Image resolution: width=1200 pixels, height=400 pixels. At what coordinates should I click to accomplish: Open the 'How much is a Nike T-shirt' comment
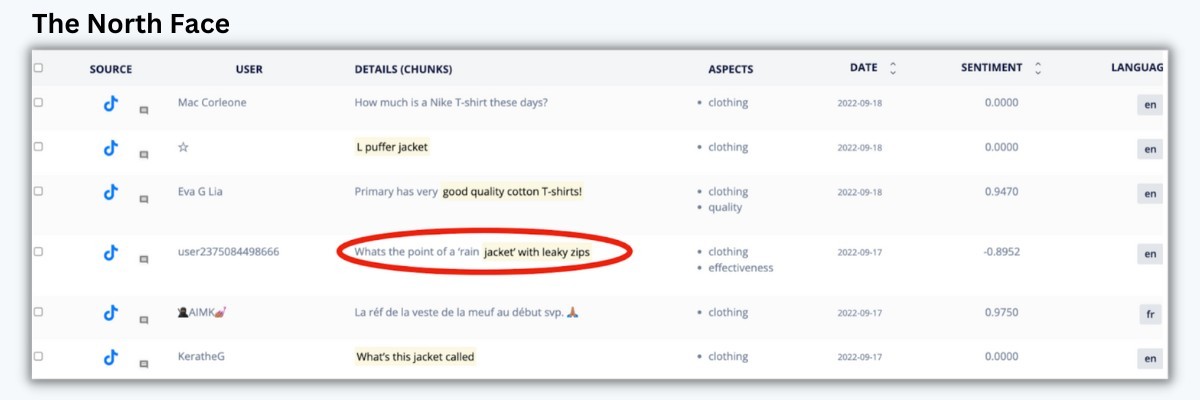(x=451, y=102)
